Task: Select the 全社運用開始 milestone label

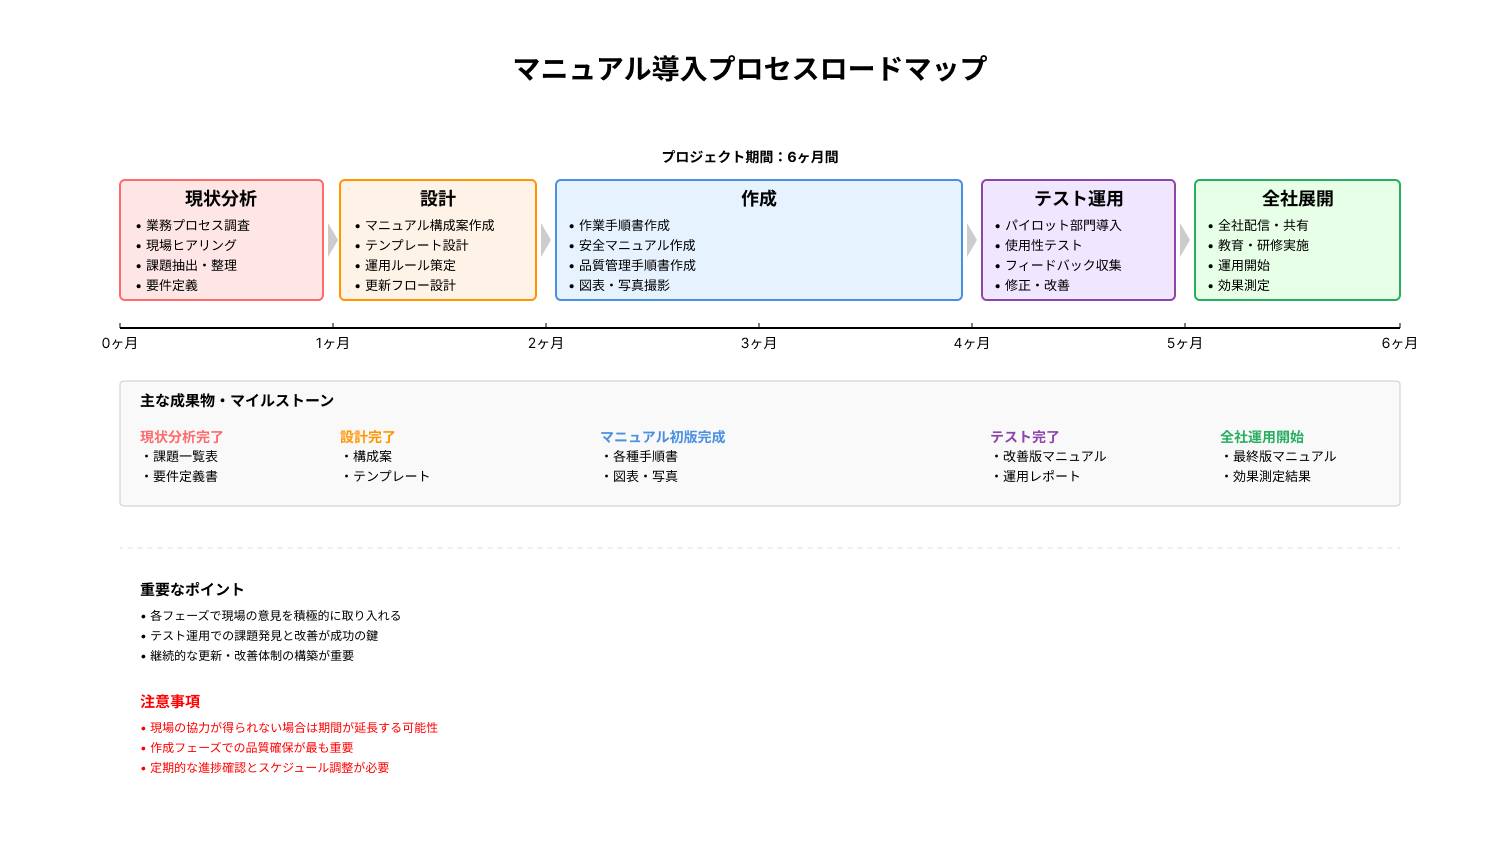Action: click(1261, 437)
